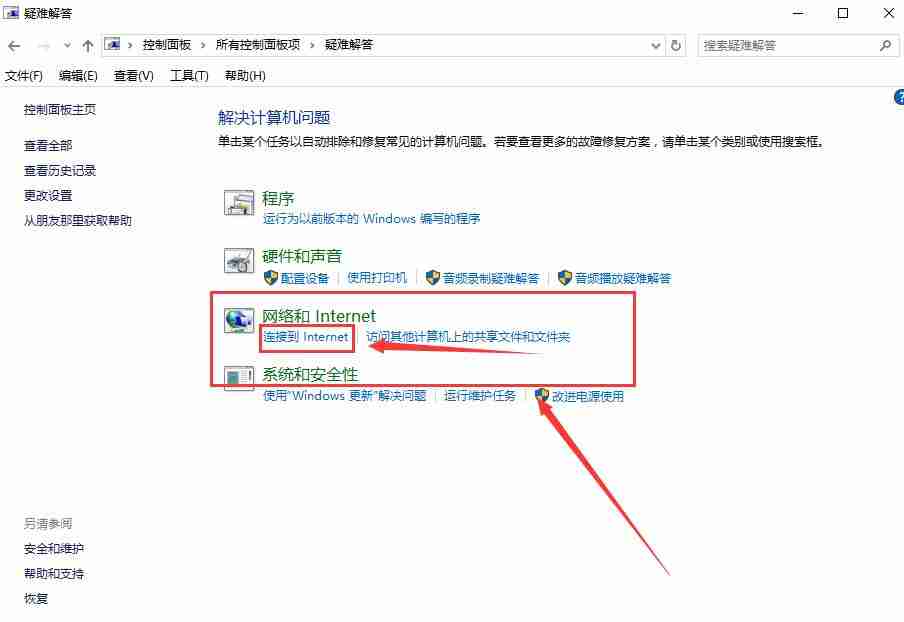Open the address bar history dropdown

[x=655, y=44]
